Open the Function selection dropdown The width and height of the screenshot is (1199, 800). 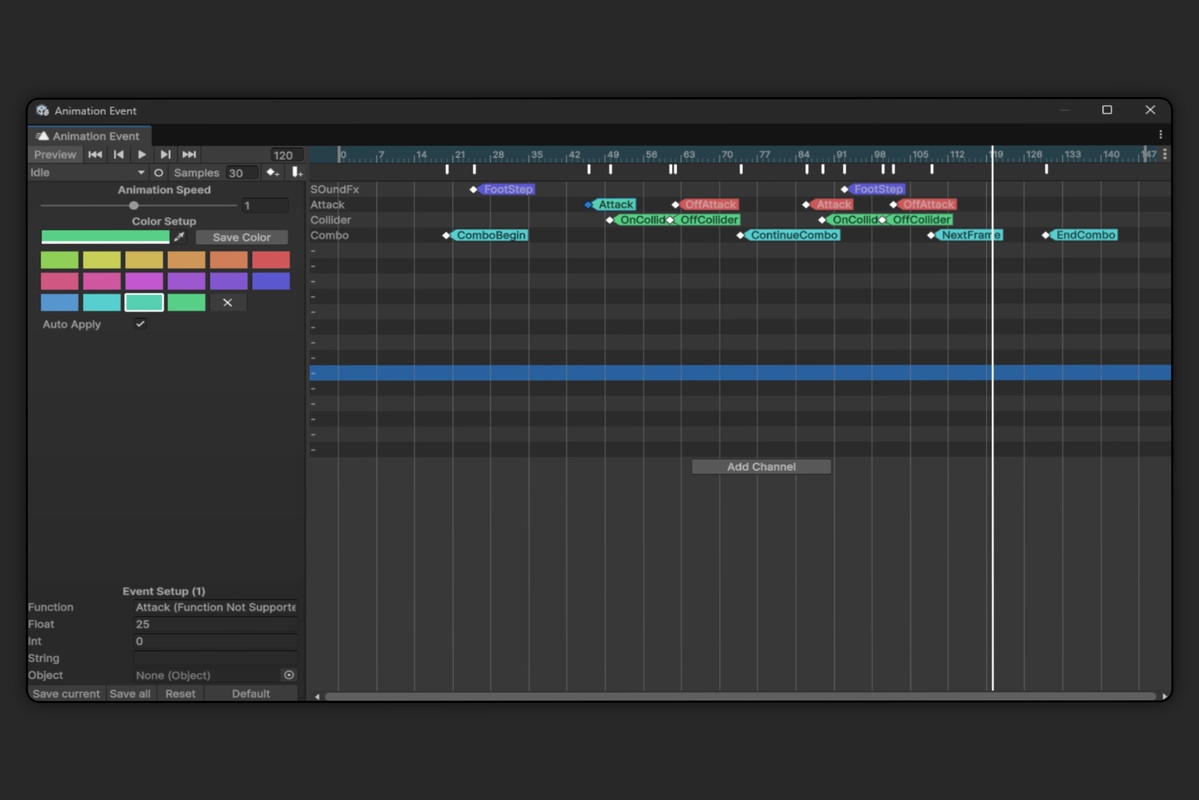[x=215, y=607]
